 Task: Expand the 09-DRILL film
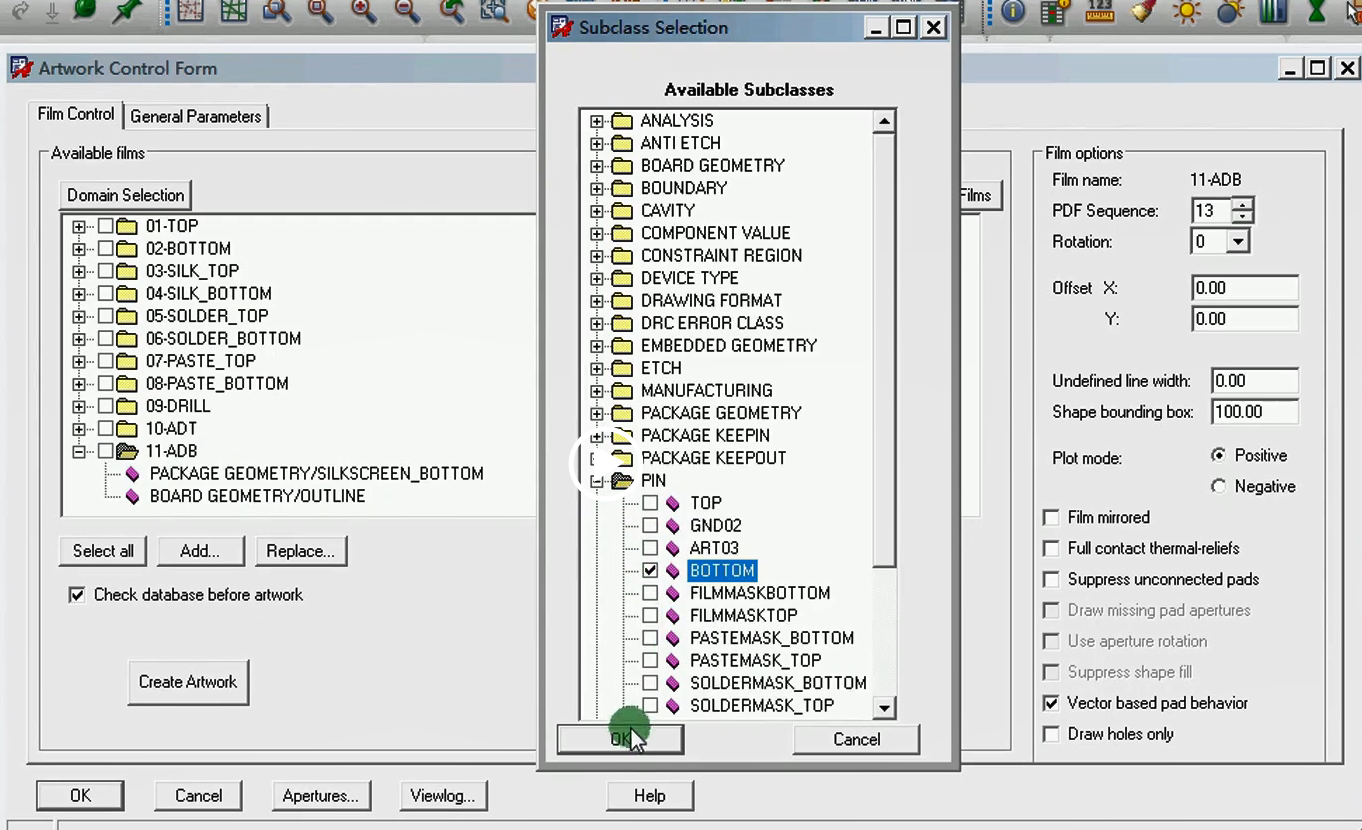pyautogui.click(x=79, y=407)
